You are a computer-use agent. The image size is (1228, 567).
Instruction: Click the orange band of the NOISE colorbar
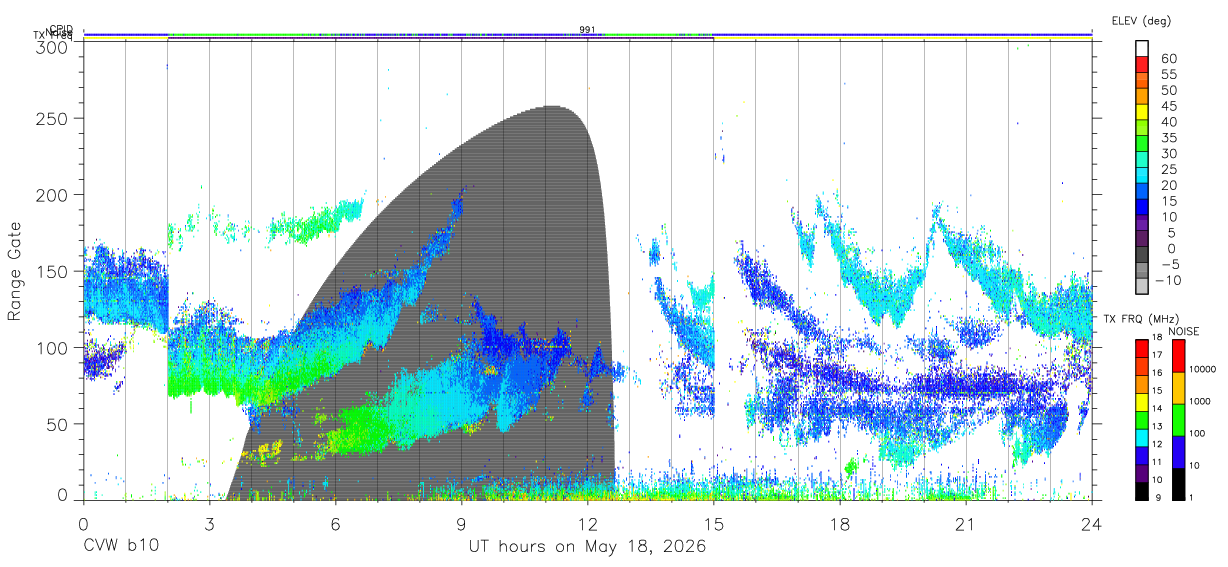(1177, 387)
